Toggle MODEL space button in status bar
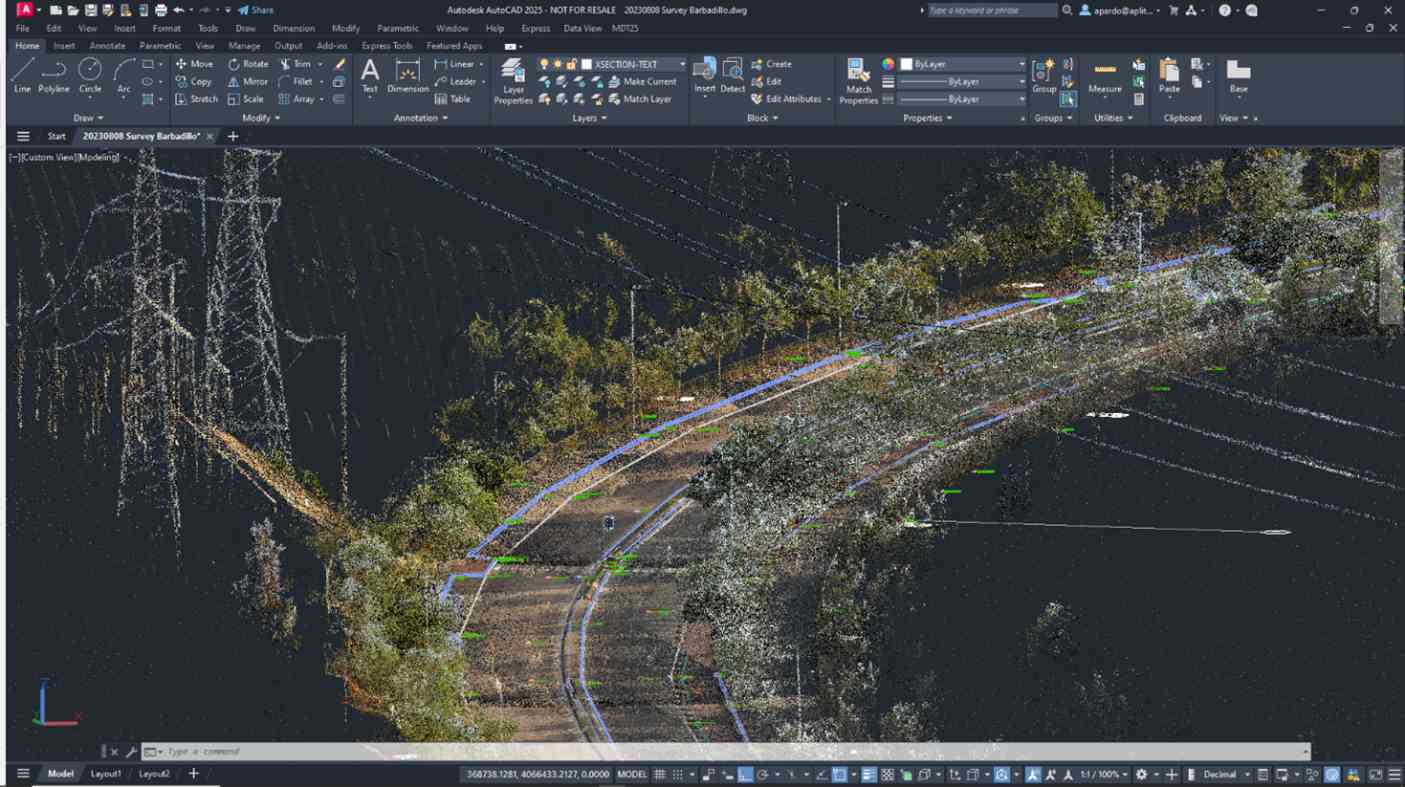The image size is (1405, 787). pyautogui.click(x=632, y=775)
